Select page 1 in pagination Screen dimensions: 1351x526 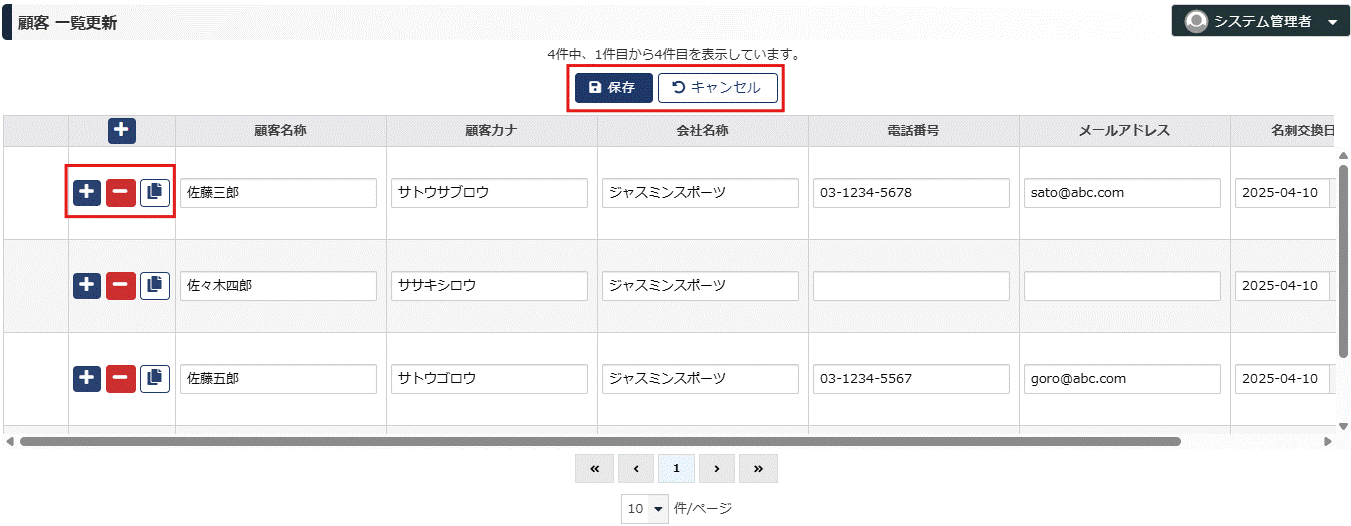pos(676,468)
